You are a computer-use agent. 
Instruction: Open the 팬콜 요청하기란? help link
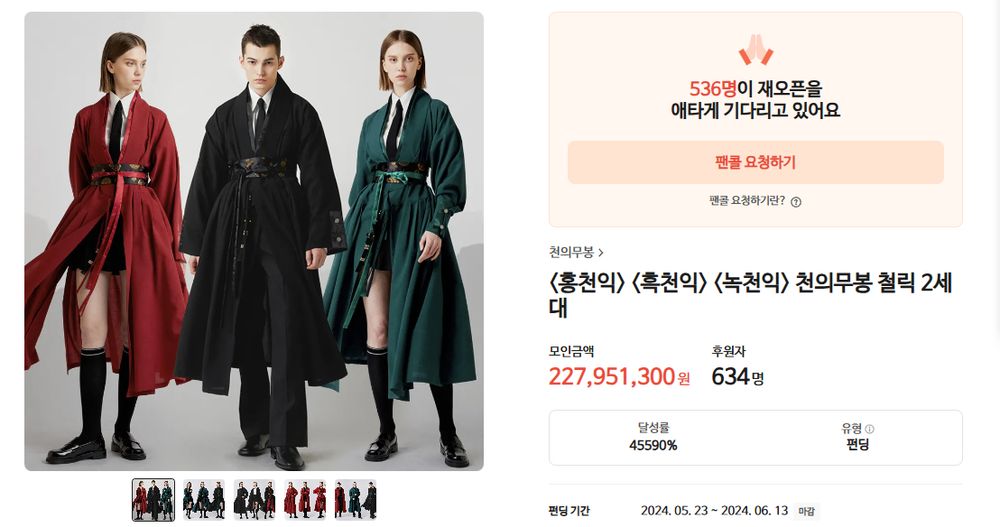tap(747, 201)
